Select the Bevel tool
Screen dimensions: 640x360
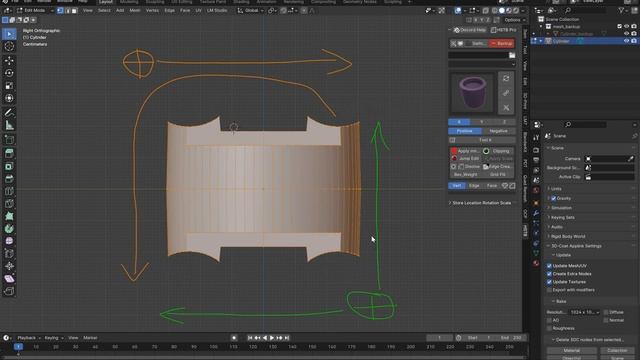tap(9, 179)
